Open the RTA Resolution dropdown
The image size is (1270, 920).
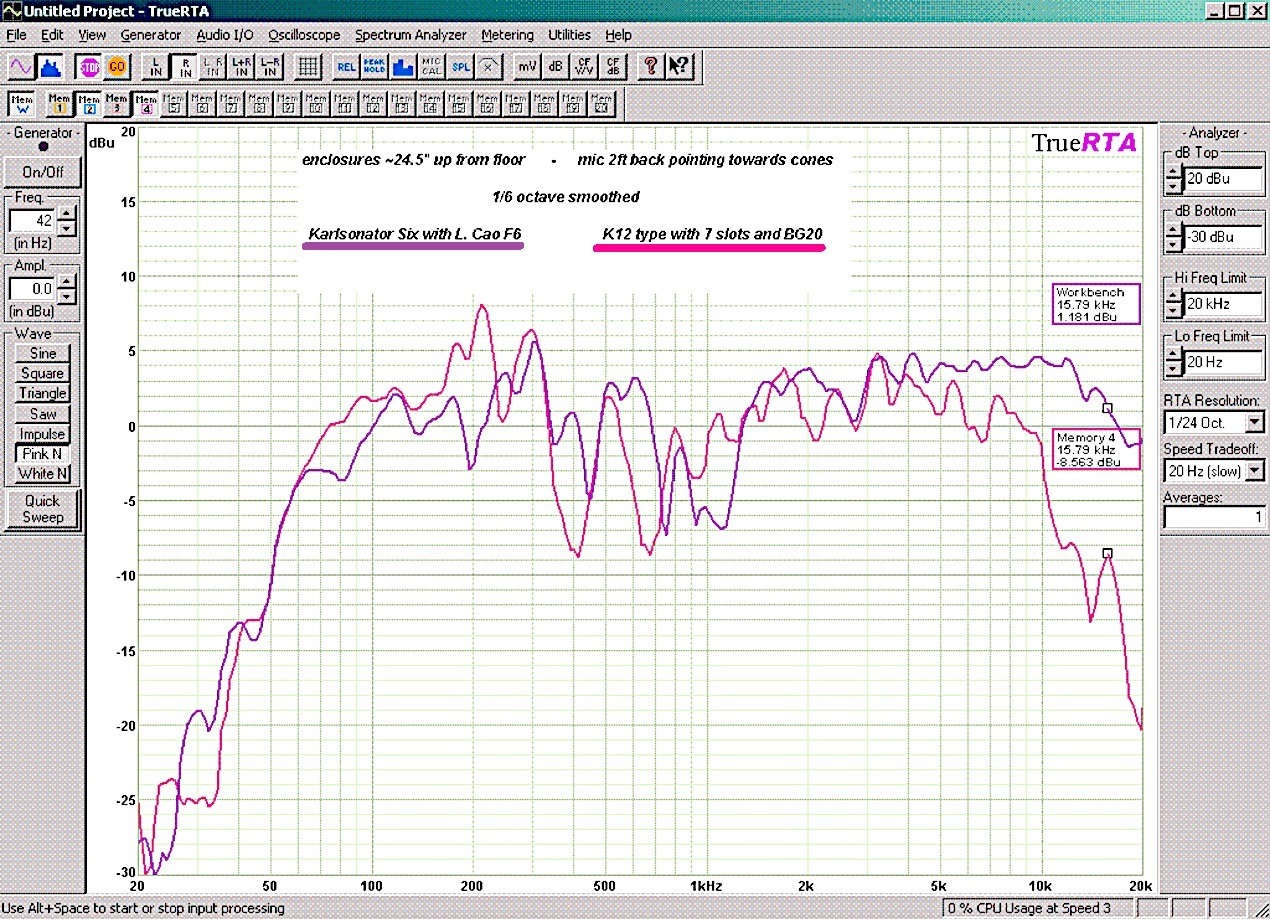(1253, 422)
